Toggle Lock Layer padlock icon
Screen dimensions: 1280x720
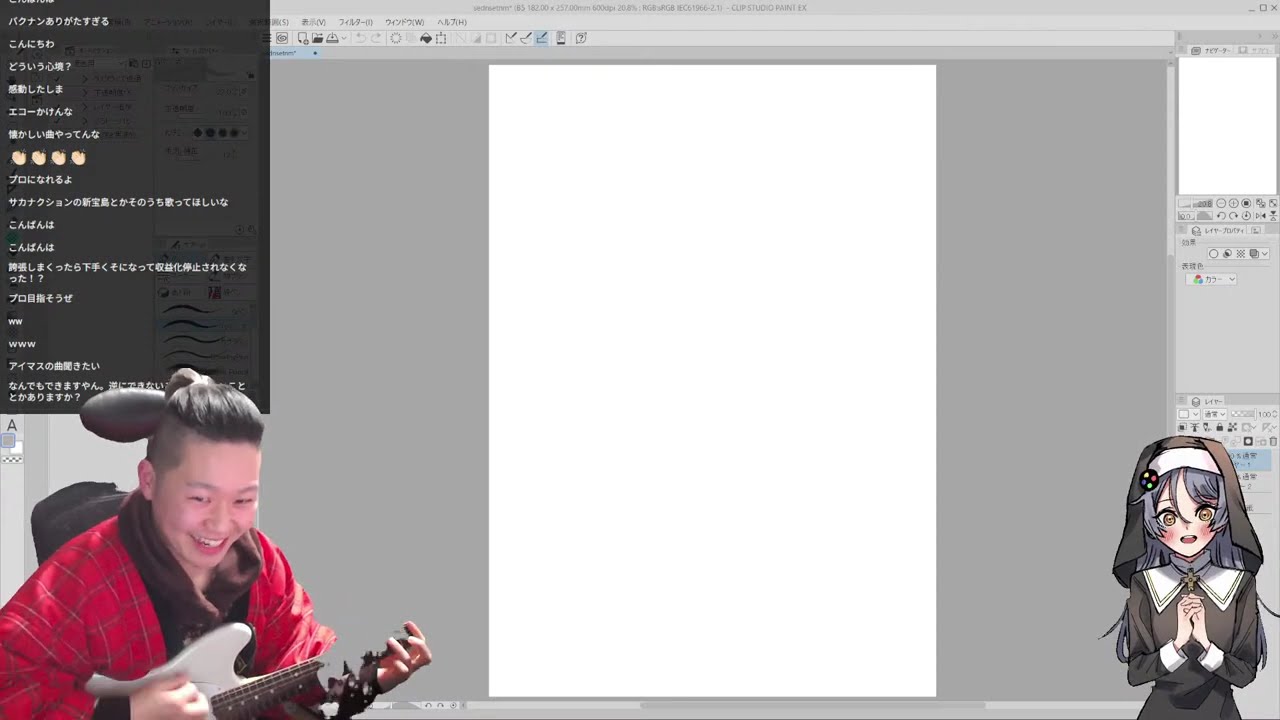[1220, 427]
